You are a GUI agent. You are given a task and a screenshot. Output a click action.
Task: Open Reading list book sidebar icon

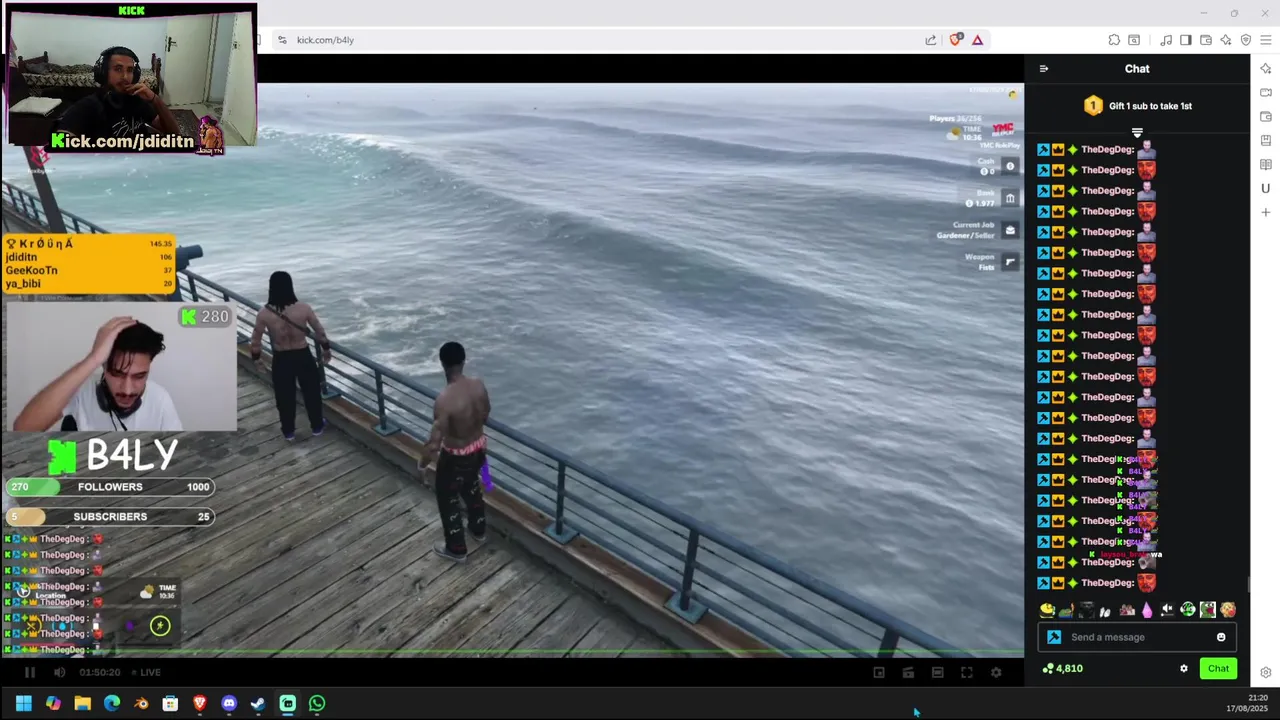1266,165
